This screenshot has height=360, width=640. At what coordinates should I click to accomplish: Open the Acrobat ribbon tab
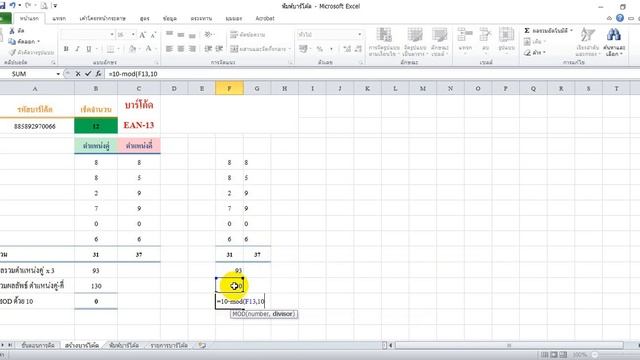(x=265, y=18)
